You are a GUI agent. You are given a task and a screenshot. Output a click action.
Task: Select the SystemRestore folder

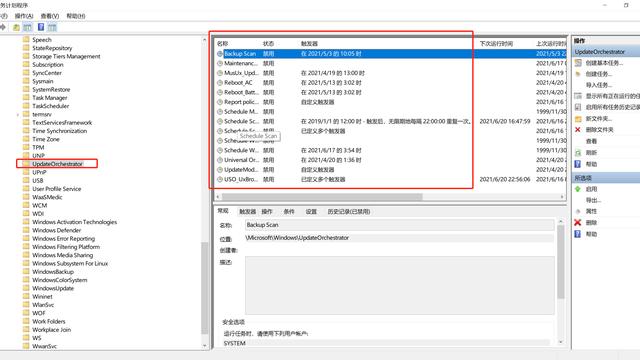tap(51, 89)
